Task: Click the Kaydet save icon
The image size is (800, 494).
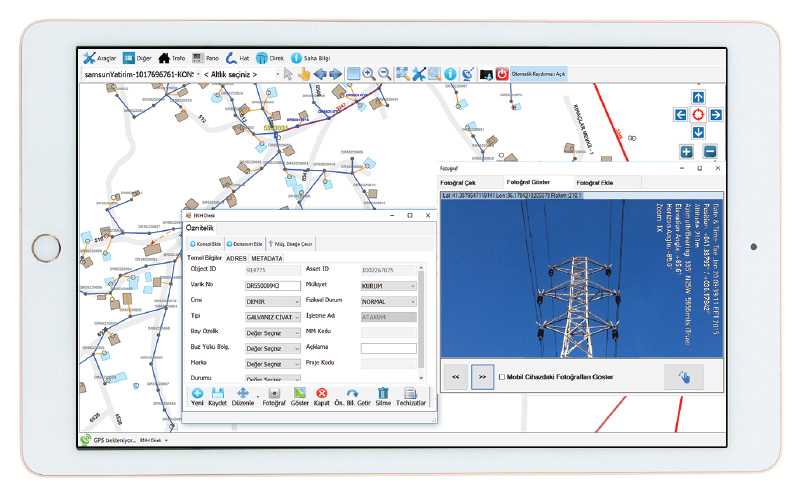Action: 218,397
